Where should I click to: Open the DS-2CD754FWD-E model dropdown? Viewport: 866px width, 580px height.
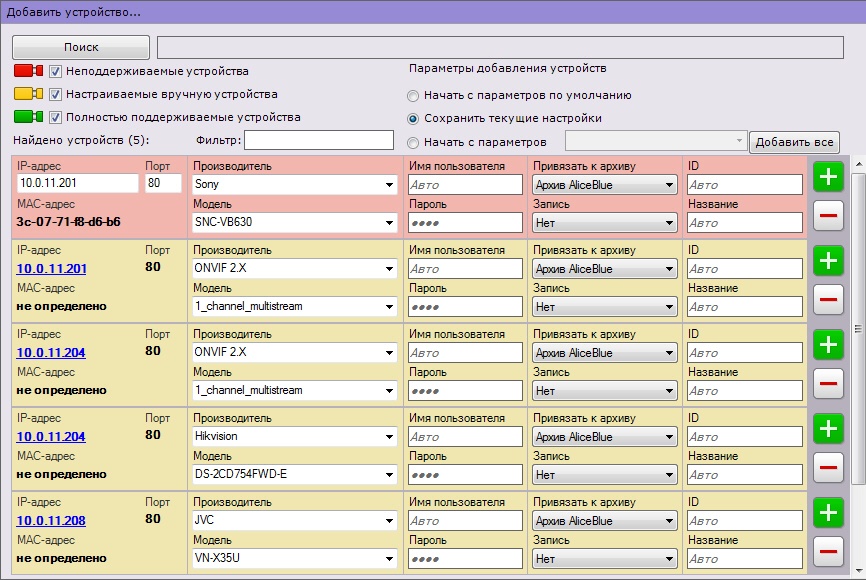(294, 475)
